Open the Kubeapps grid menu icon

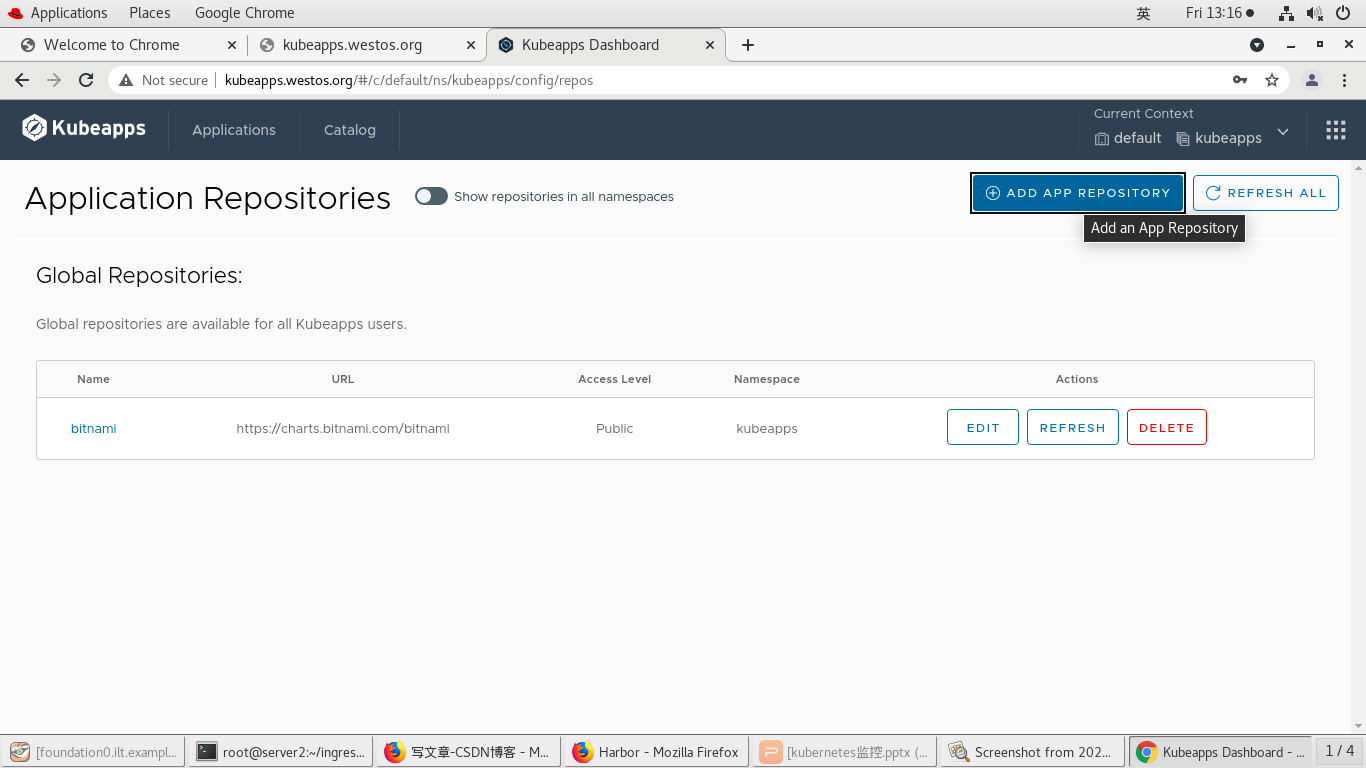click(1336, 130)
